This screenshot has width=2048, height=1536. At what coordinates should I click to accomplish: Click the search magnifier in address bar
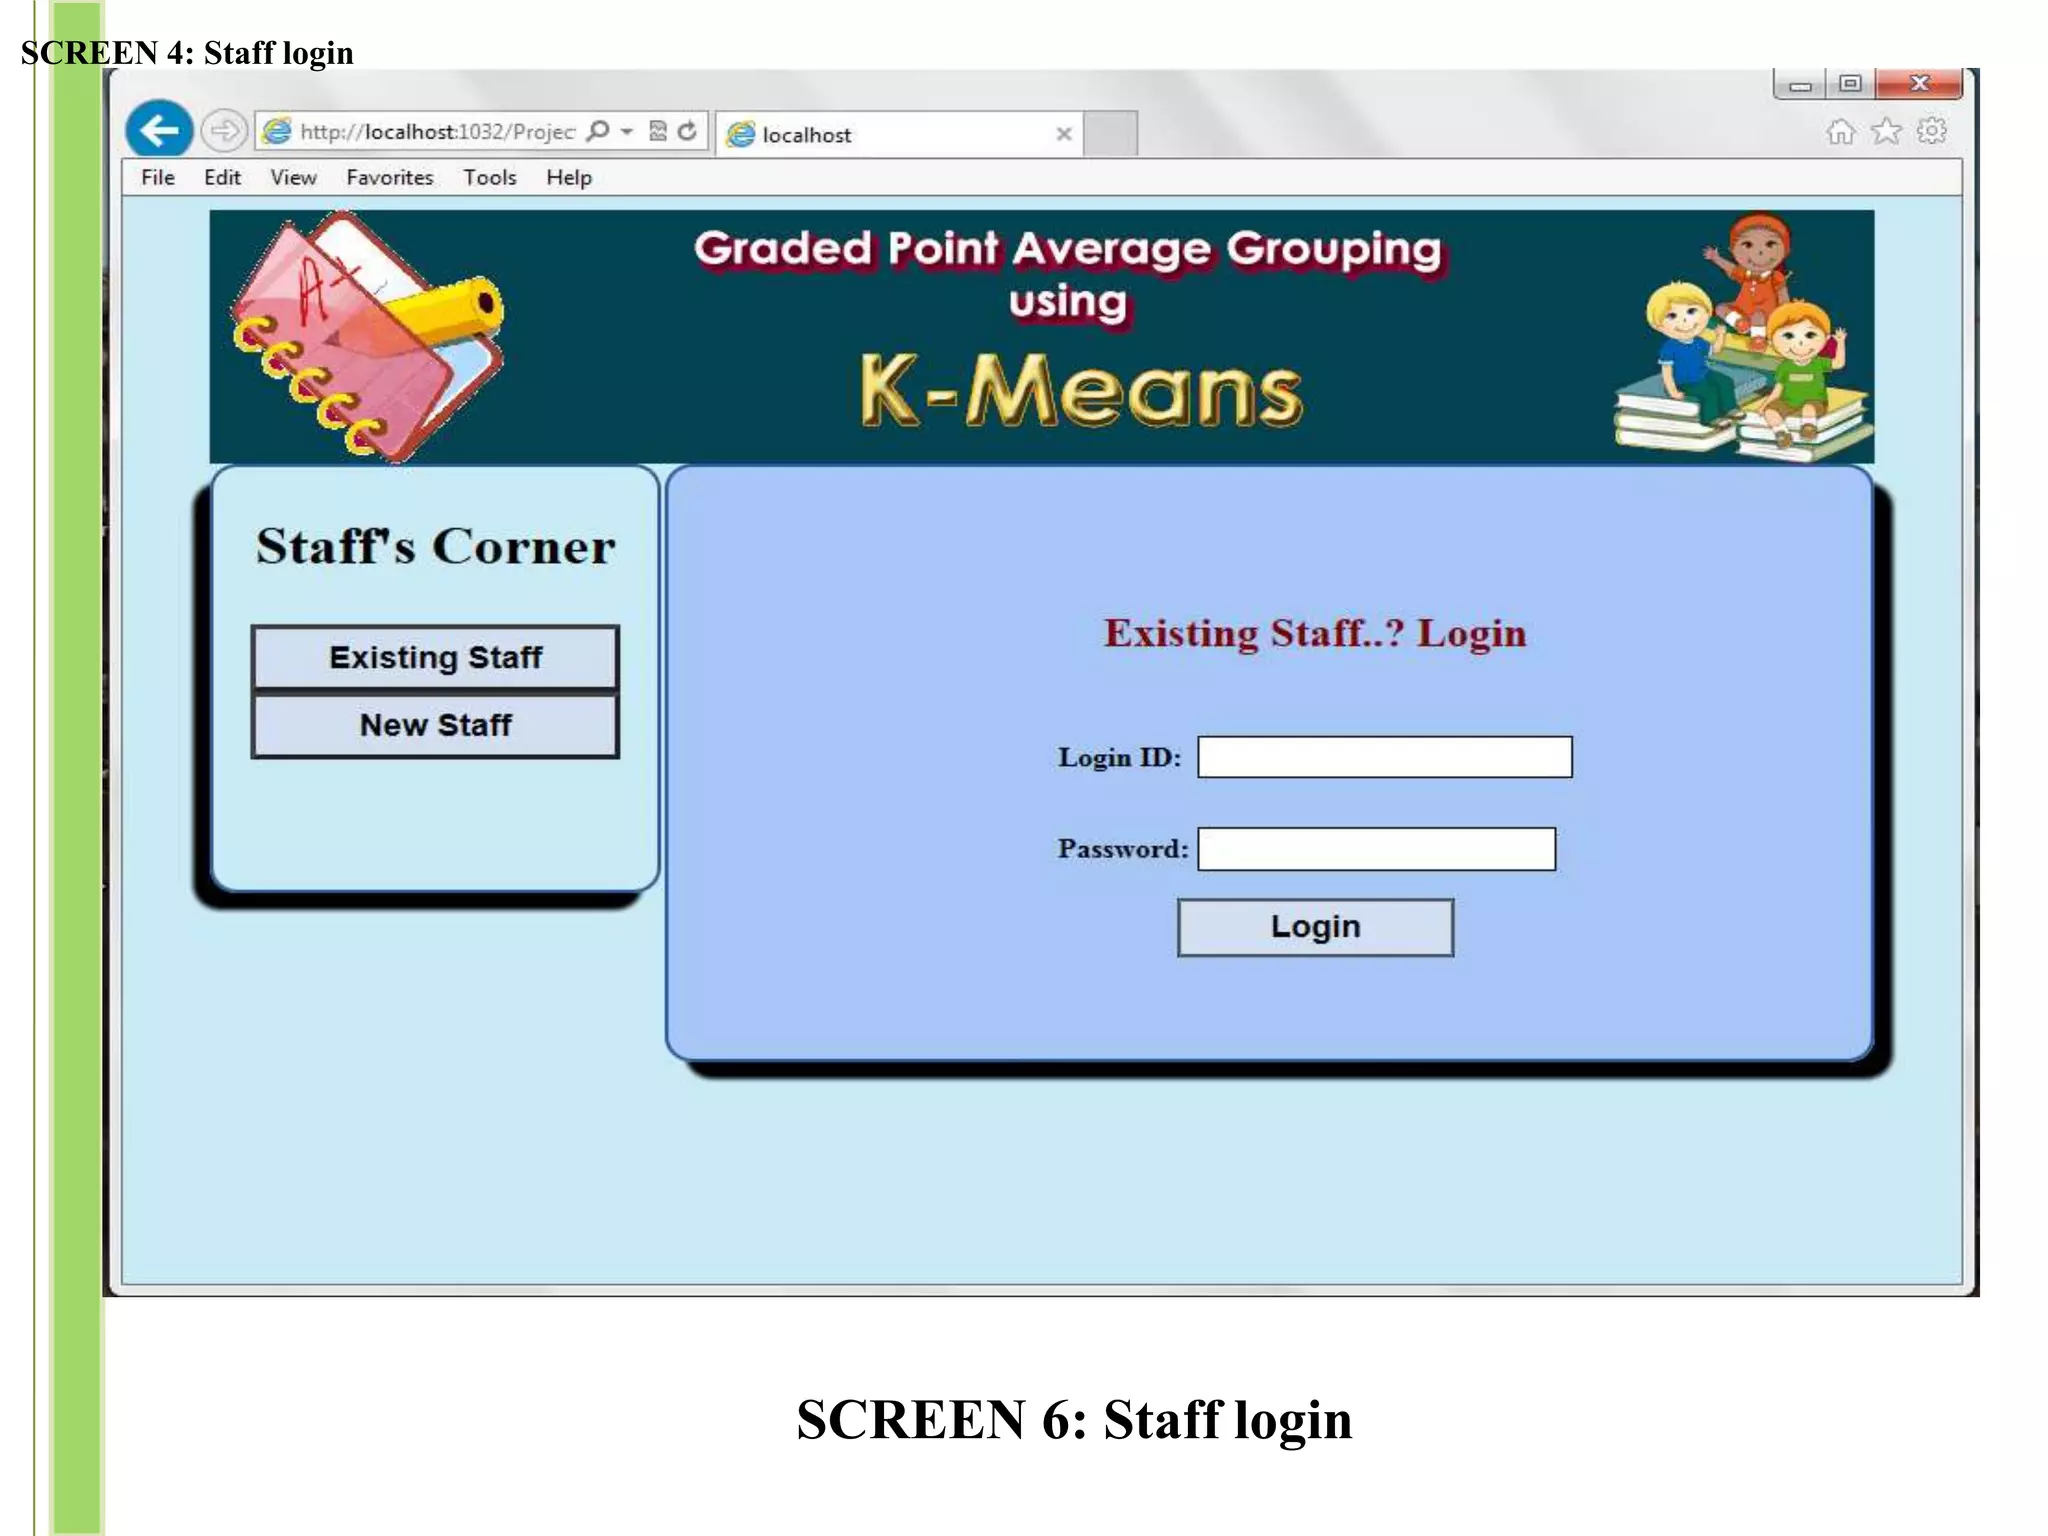[x=598, y=131]
